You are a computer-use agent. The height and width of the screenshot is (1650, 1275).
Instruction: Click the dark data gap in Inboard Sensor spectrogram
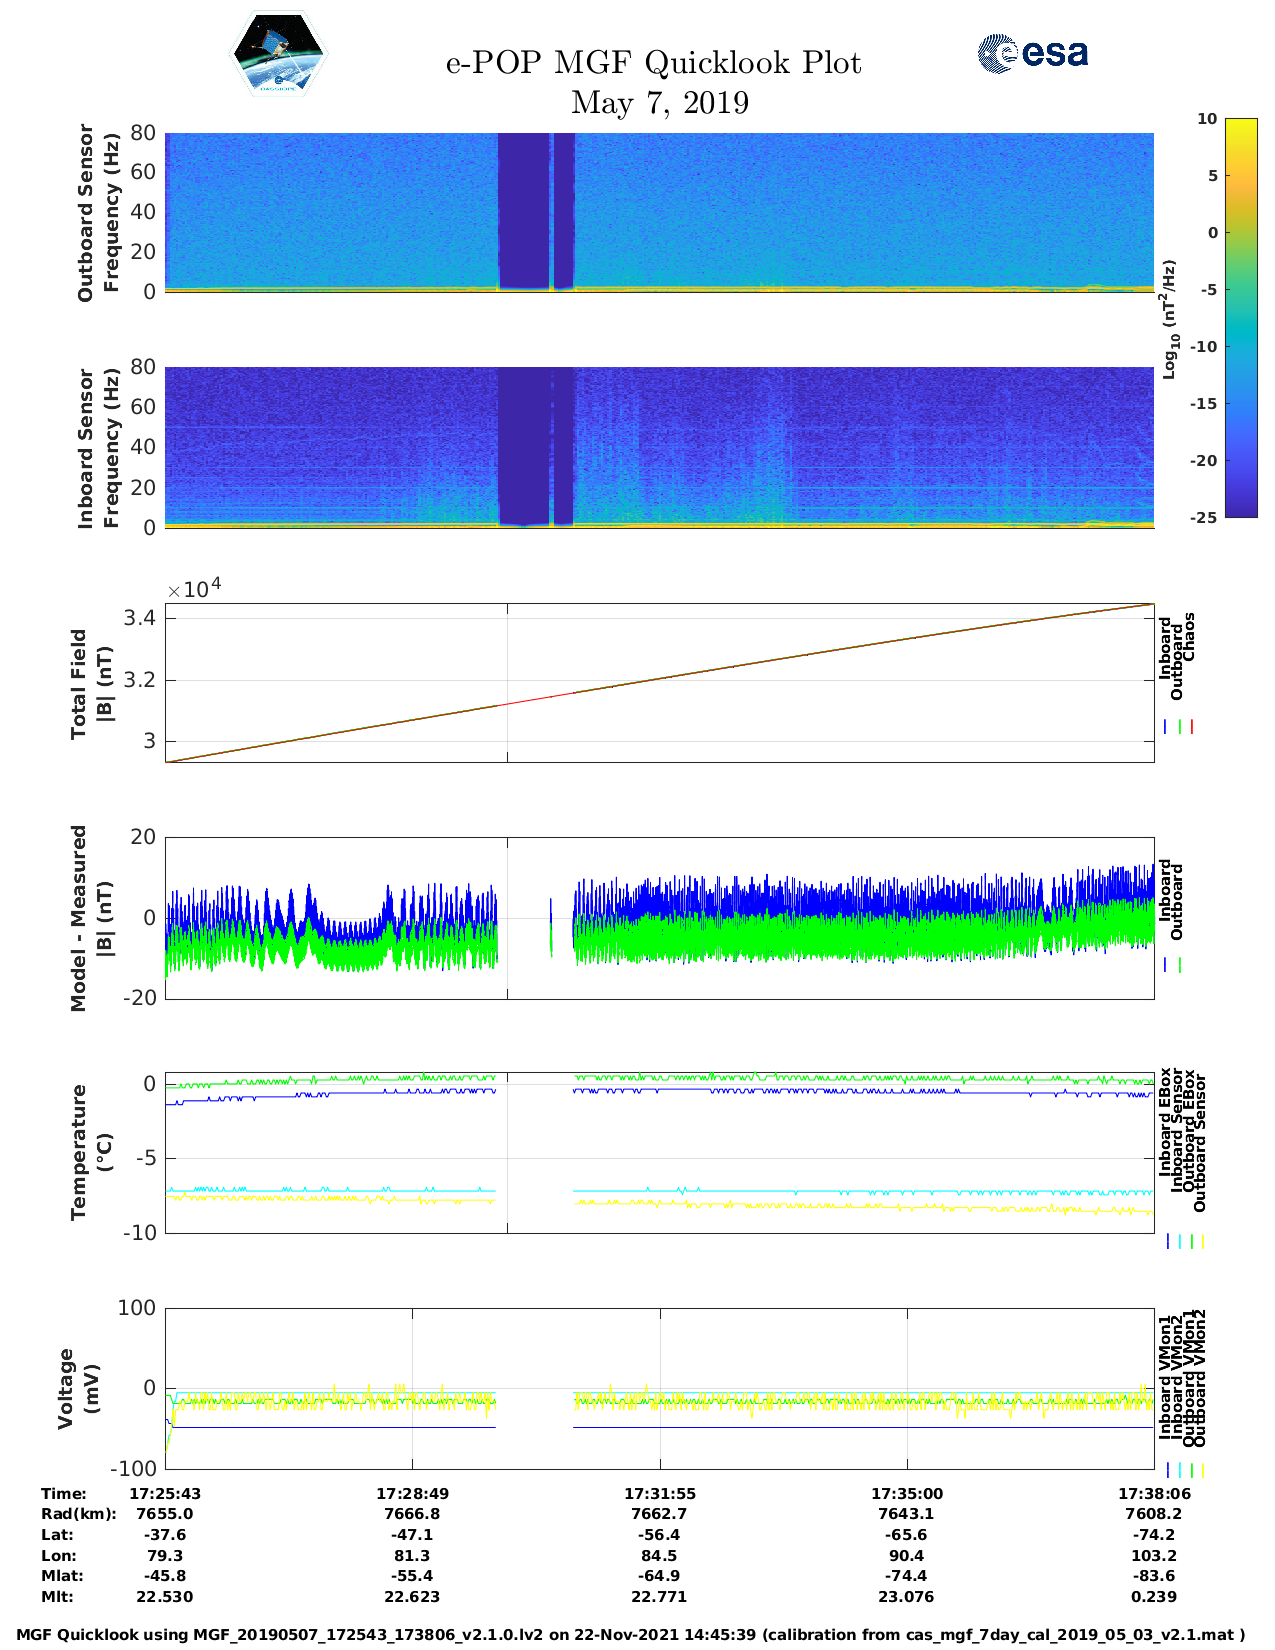point(524,445)
